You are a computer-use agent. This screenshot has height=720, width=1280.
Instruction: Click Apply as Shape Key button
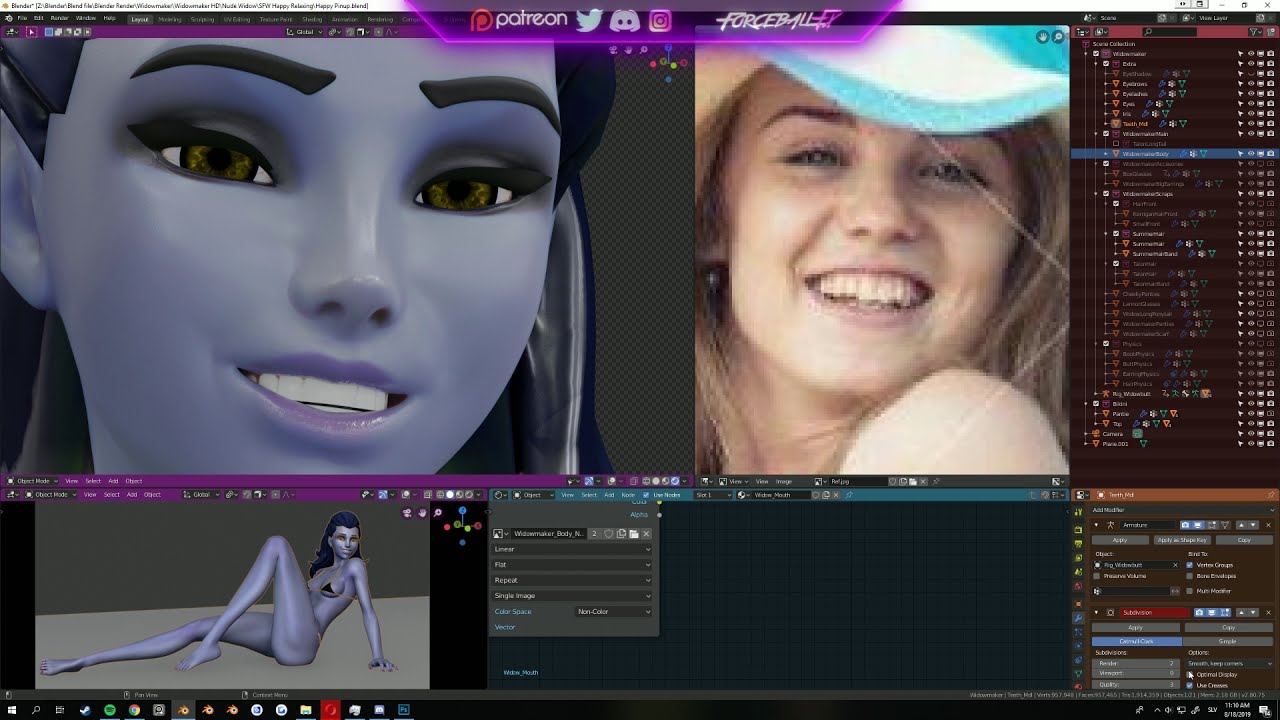tap(1182, 540)
